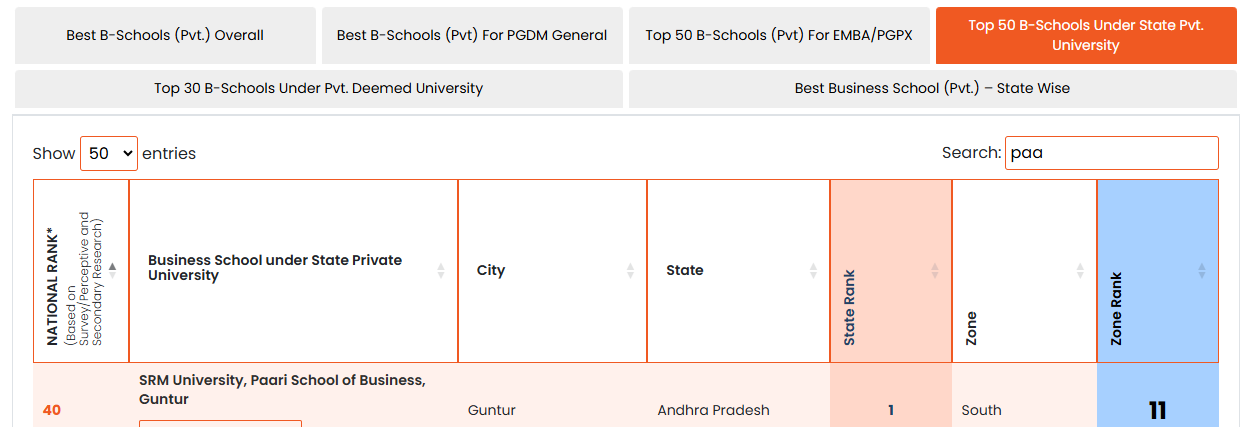Click the City column sort arrows
Viewport: 1245px width, 427px height.
pyautogui.click(x=630, y=270)
